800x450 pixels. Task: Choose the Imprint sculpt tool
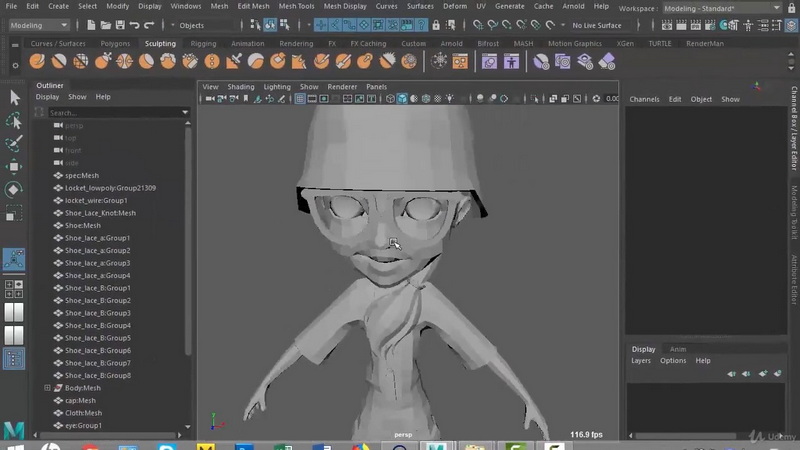point(234,62)
